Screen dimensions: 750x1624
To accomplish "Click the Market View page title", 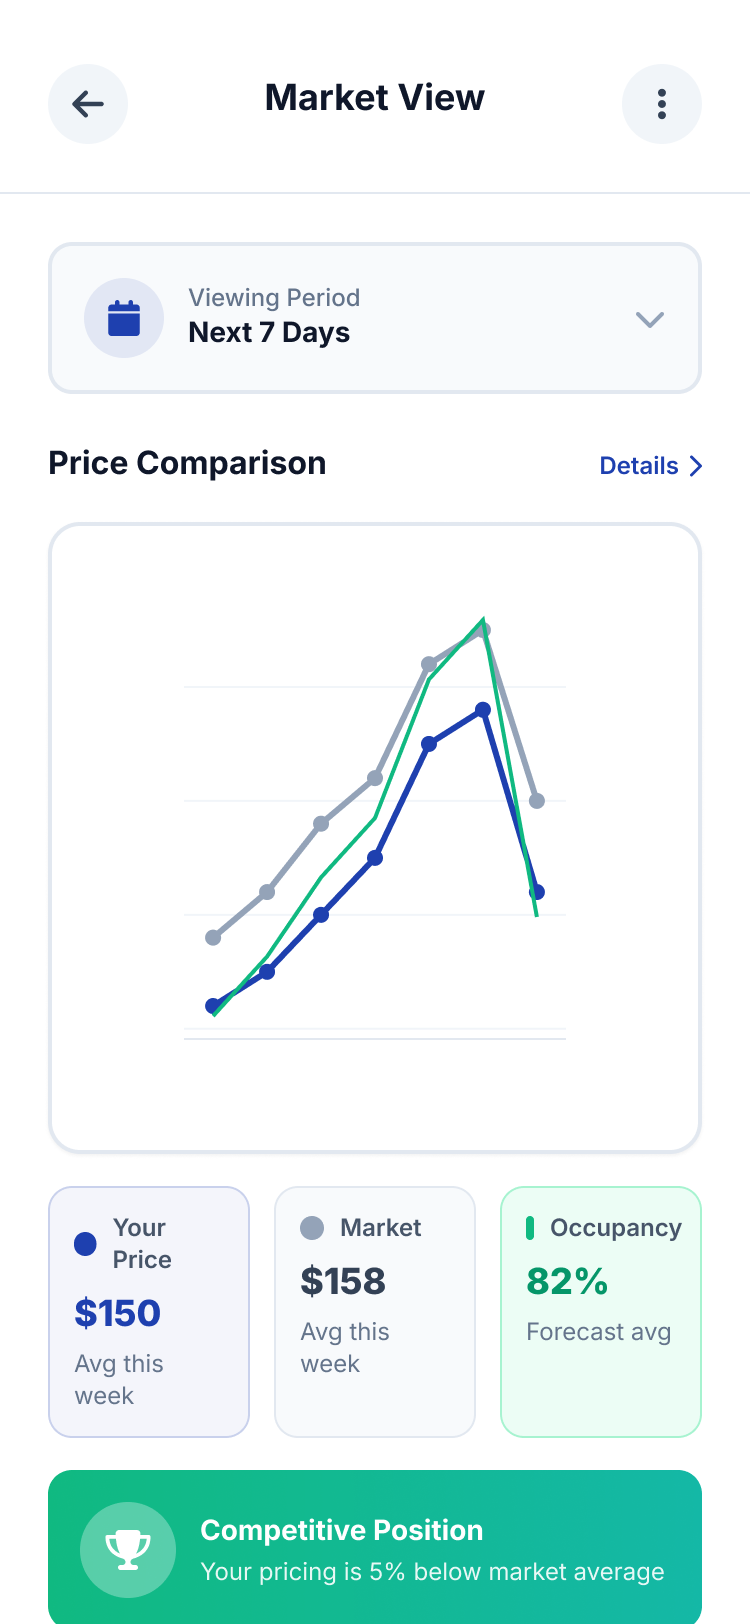I will coord(375,98).
